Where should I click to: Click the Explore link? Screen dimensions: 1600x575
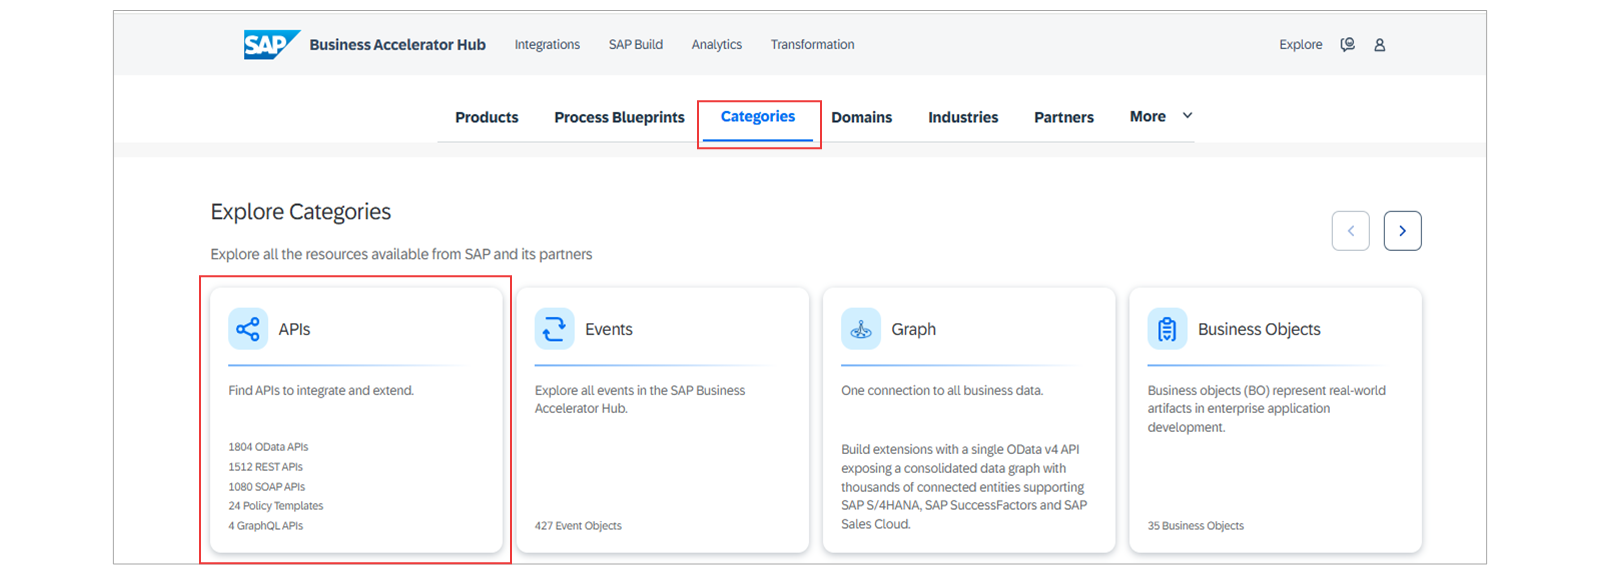(x=1301, y=45)
